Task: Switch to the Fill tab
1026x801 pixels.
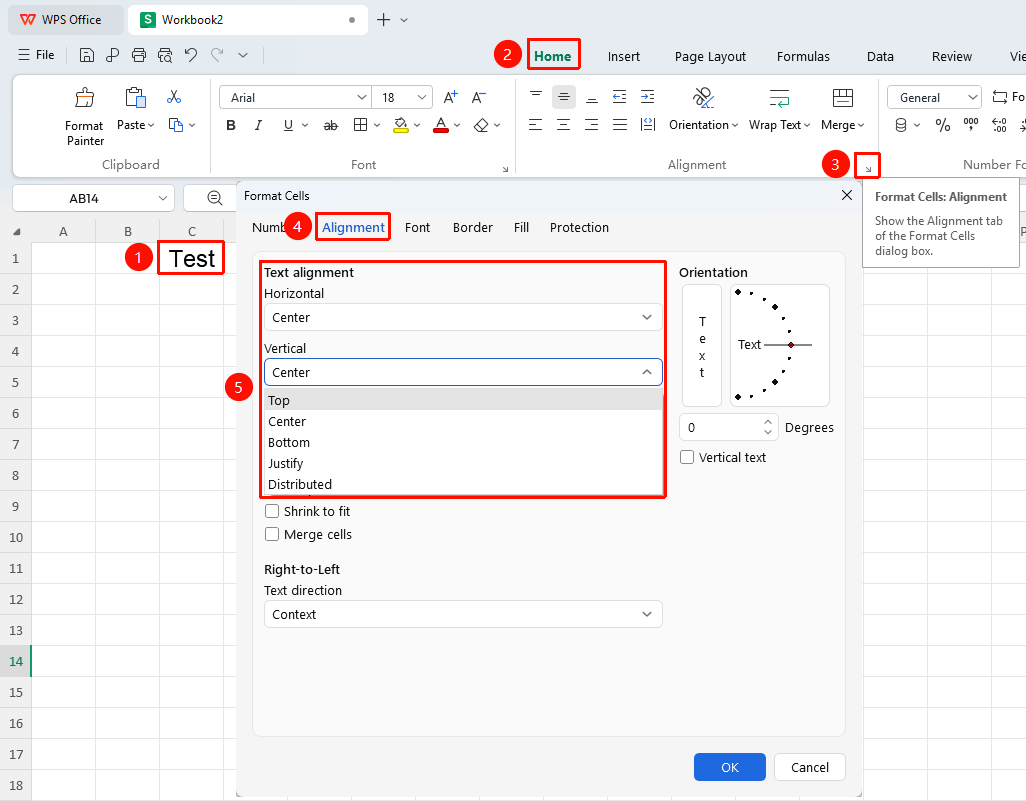Action: (522, 227)
